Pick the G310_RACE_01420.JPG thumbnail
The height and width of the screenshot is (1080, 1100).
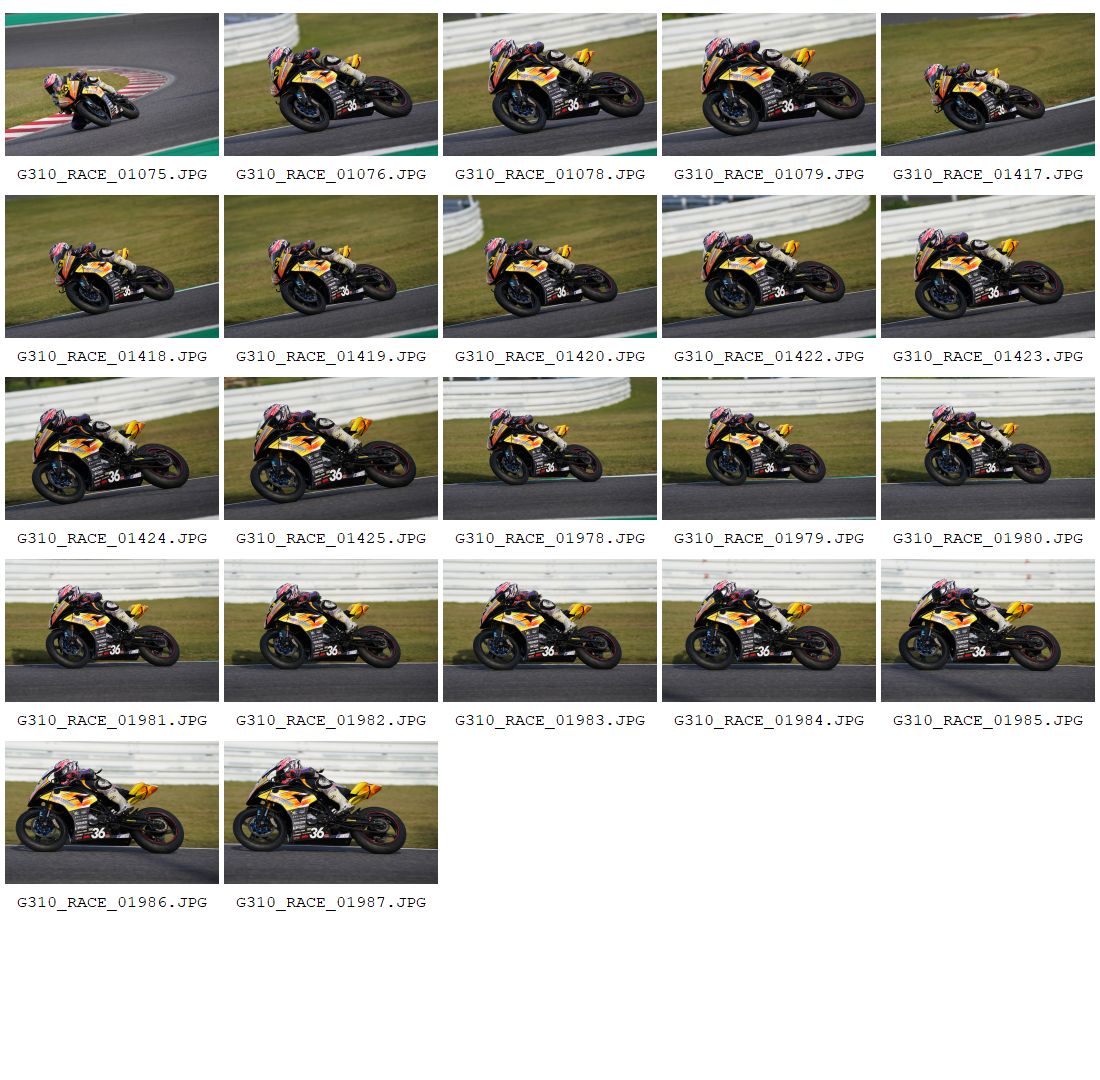pyautogui.click(x=549, y=267)
